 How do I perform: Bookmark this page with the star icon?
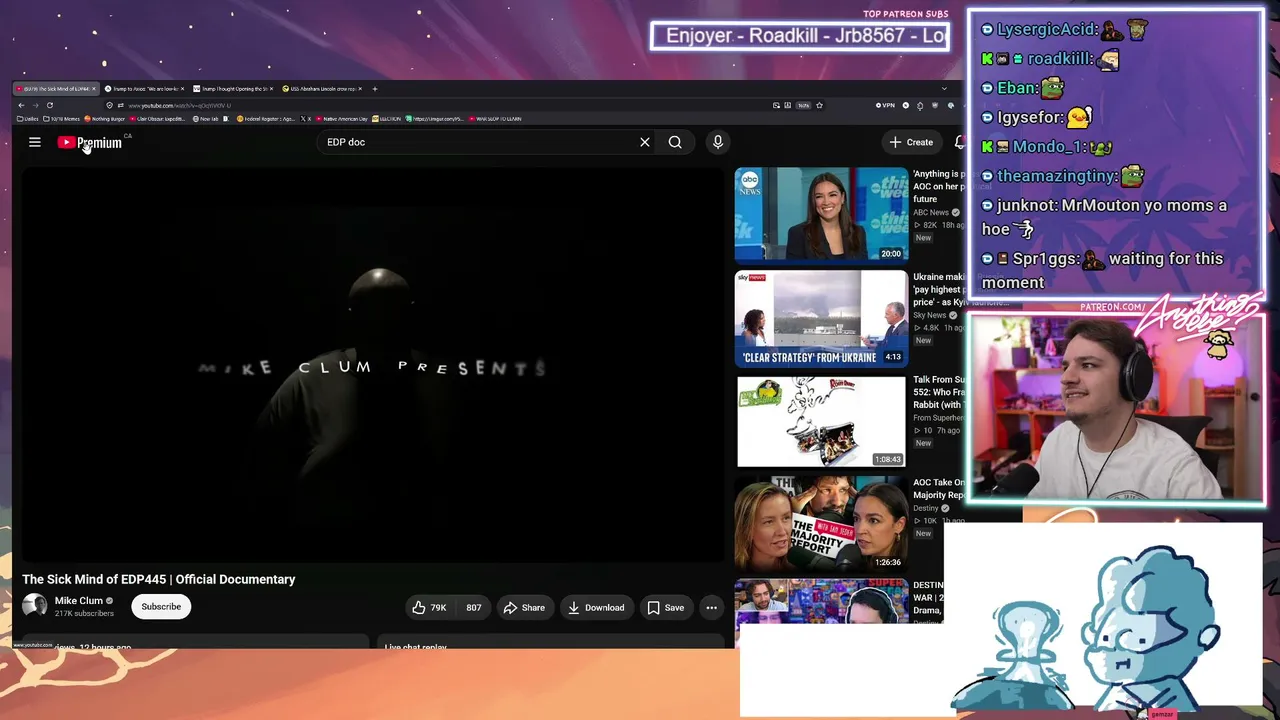pos(819,105)
